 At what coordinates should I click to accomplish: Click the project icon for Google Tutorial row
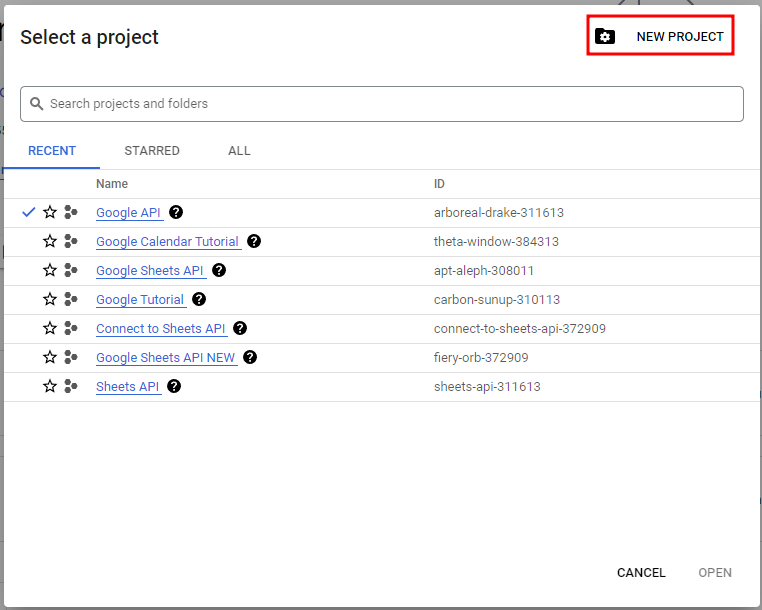[x=71, y=299]
